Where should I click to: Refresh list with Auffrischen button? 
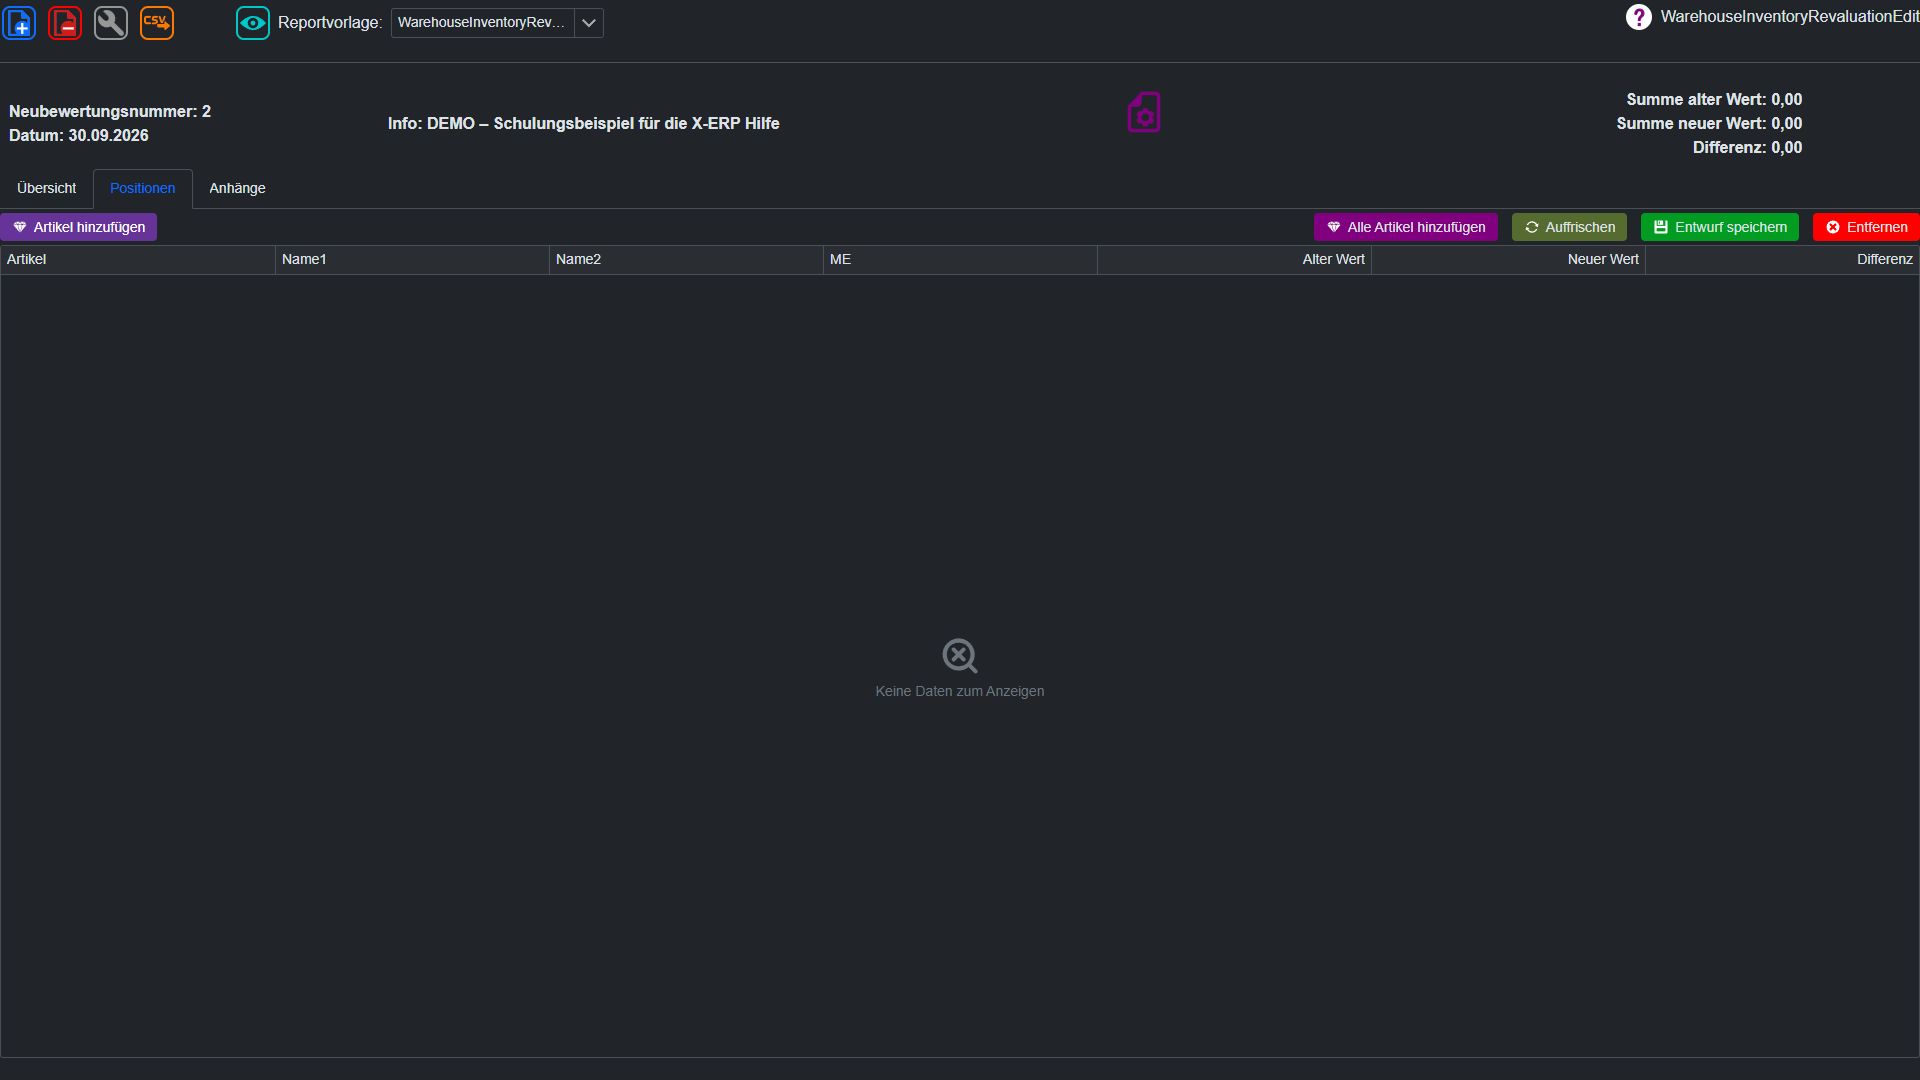click(x=1569, y=227)
